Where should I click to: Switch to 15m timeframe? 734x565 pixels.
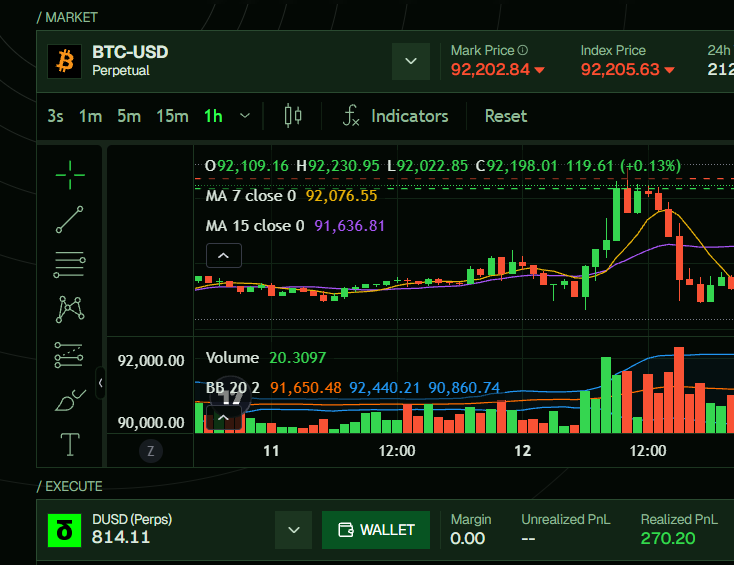click(172, 116)
